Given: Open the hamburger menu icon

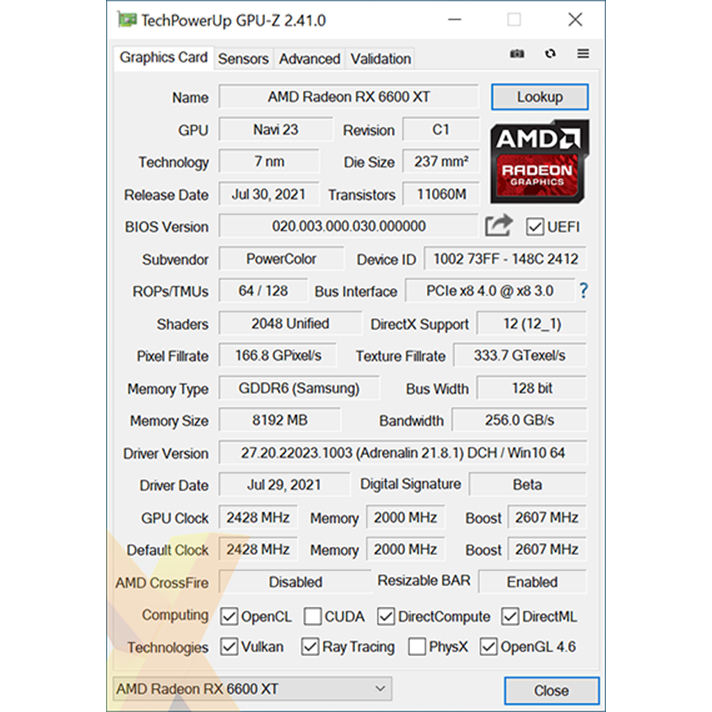Looking at the screenshot, I should [583, 54].
